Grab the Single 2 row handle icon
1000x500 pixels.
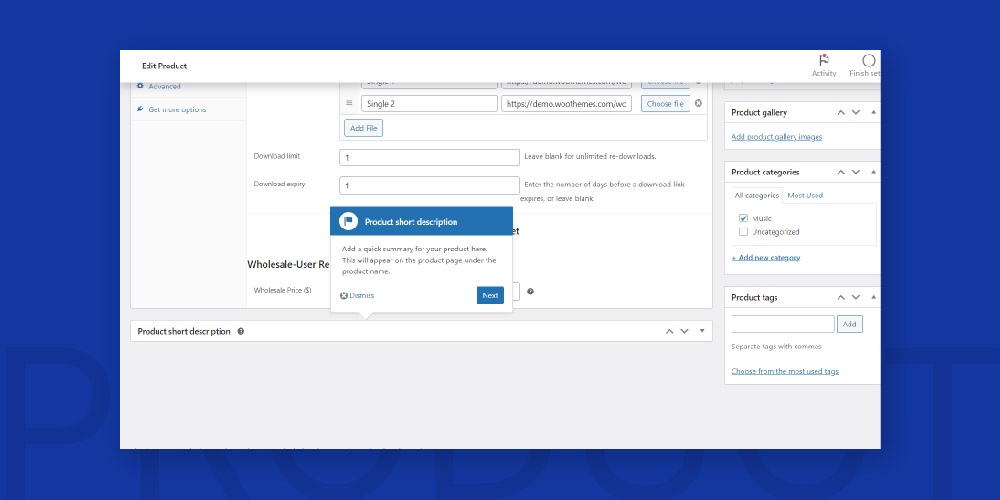(349, 103)
